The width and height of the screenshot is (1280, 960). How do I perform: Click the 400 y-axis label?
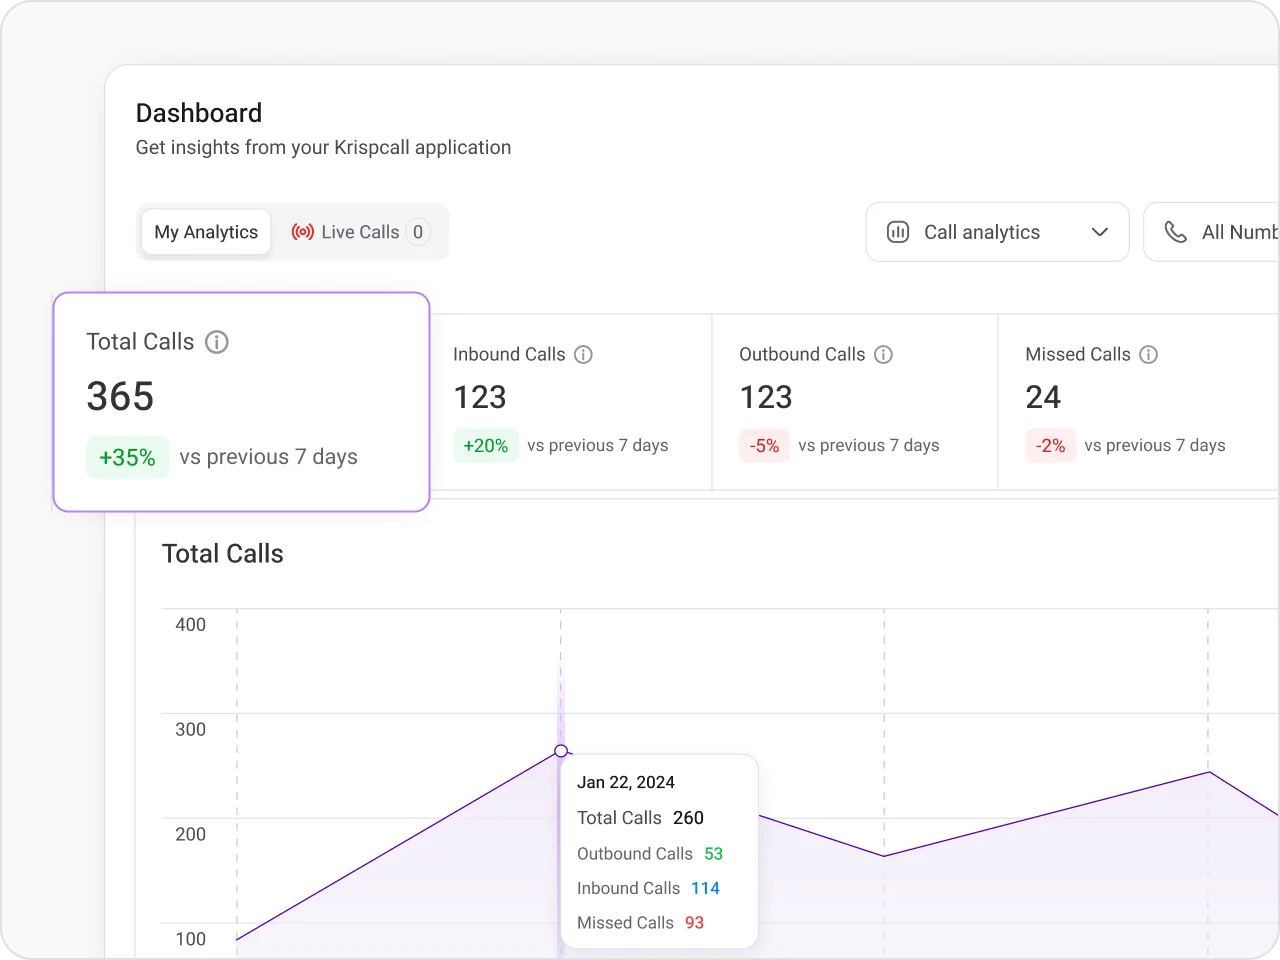(x=191, y=625)
